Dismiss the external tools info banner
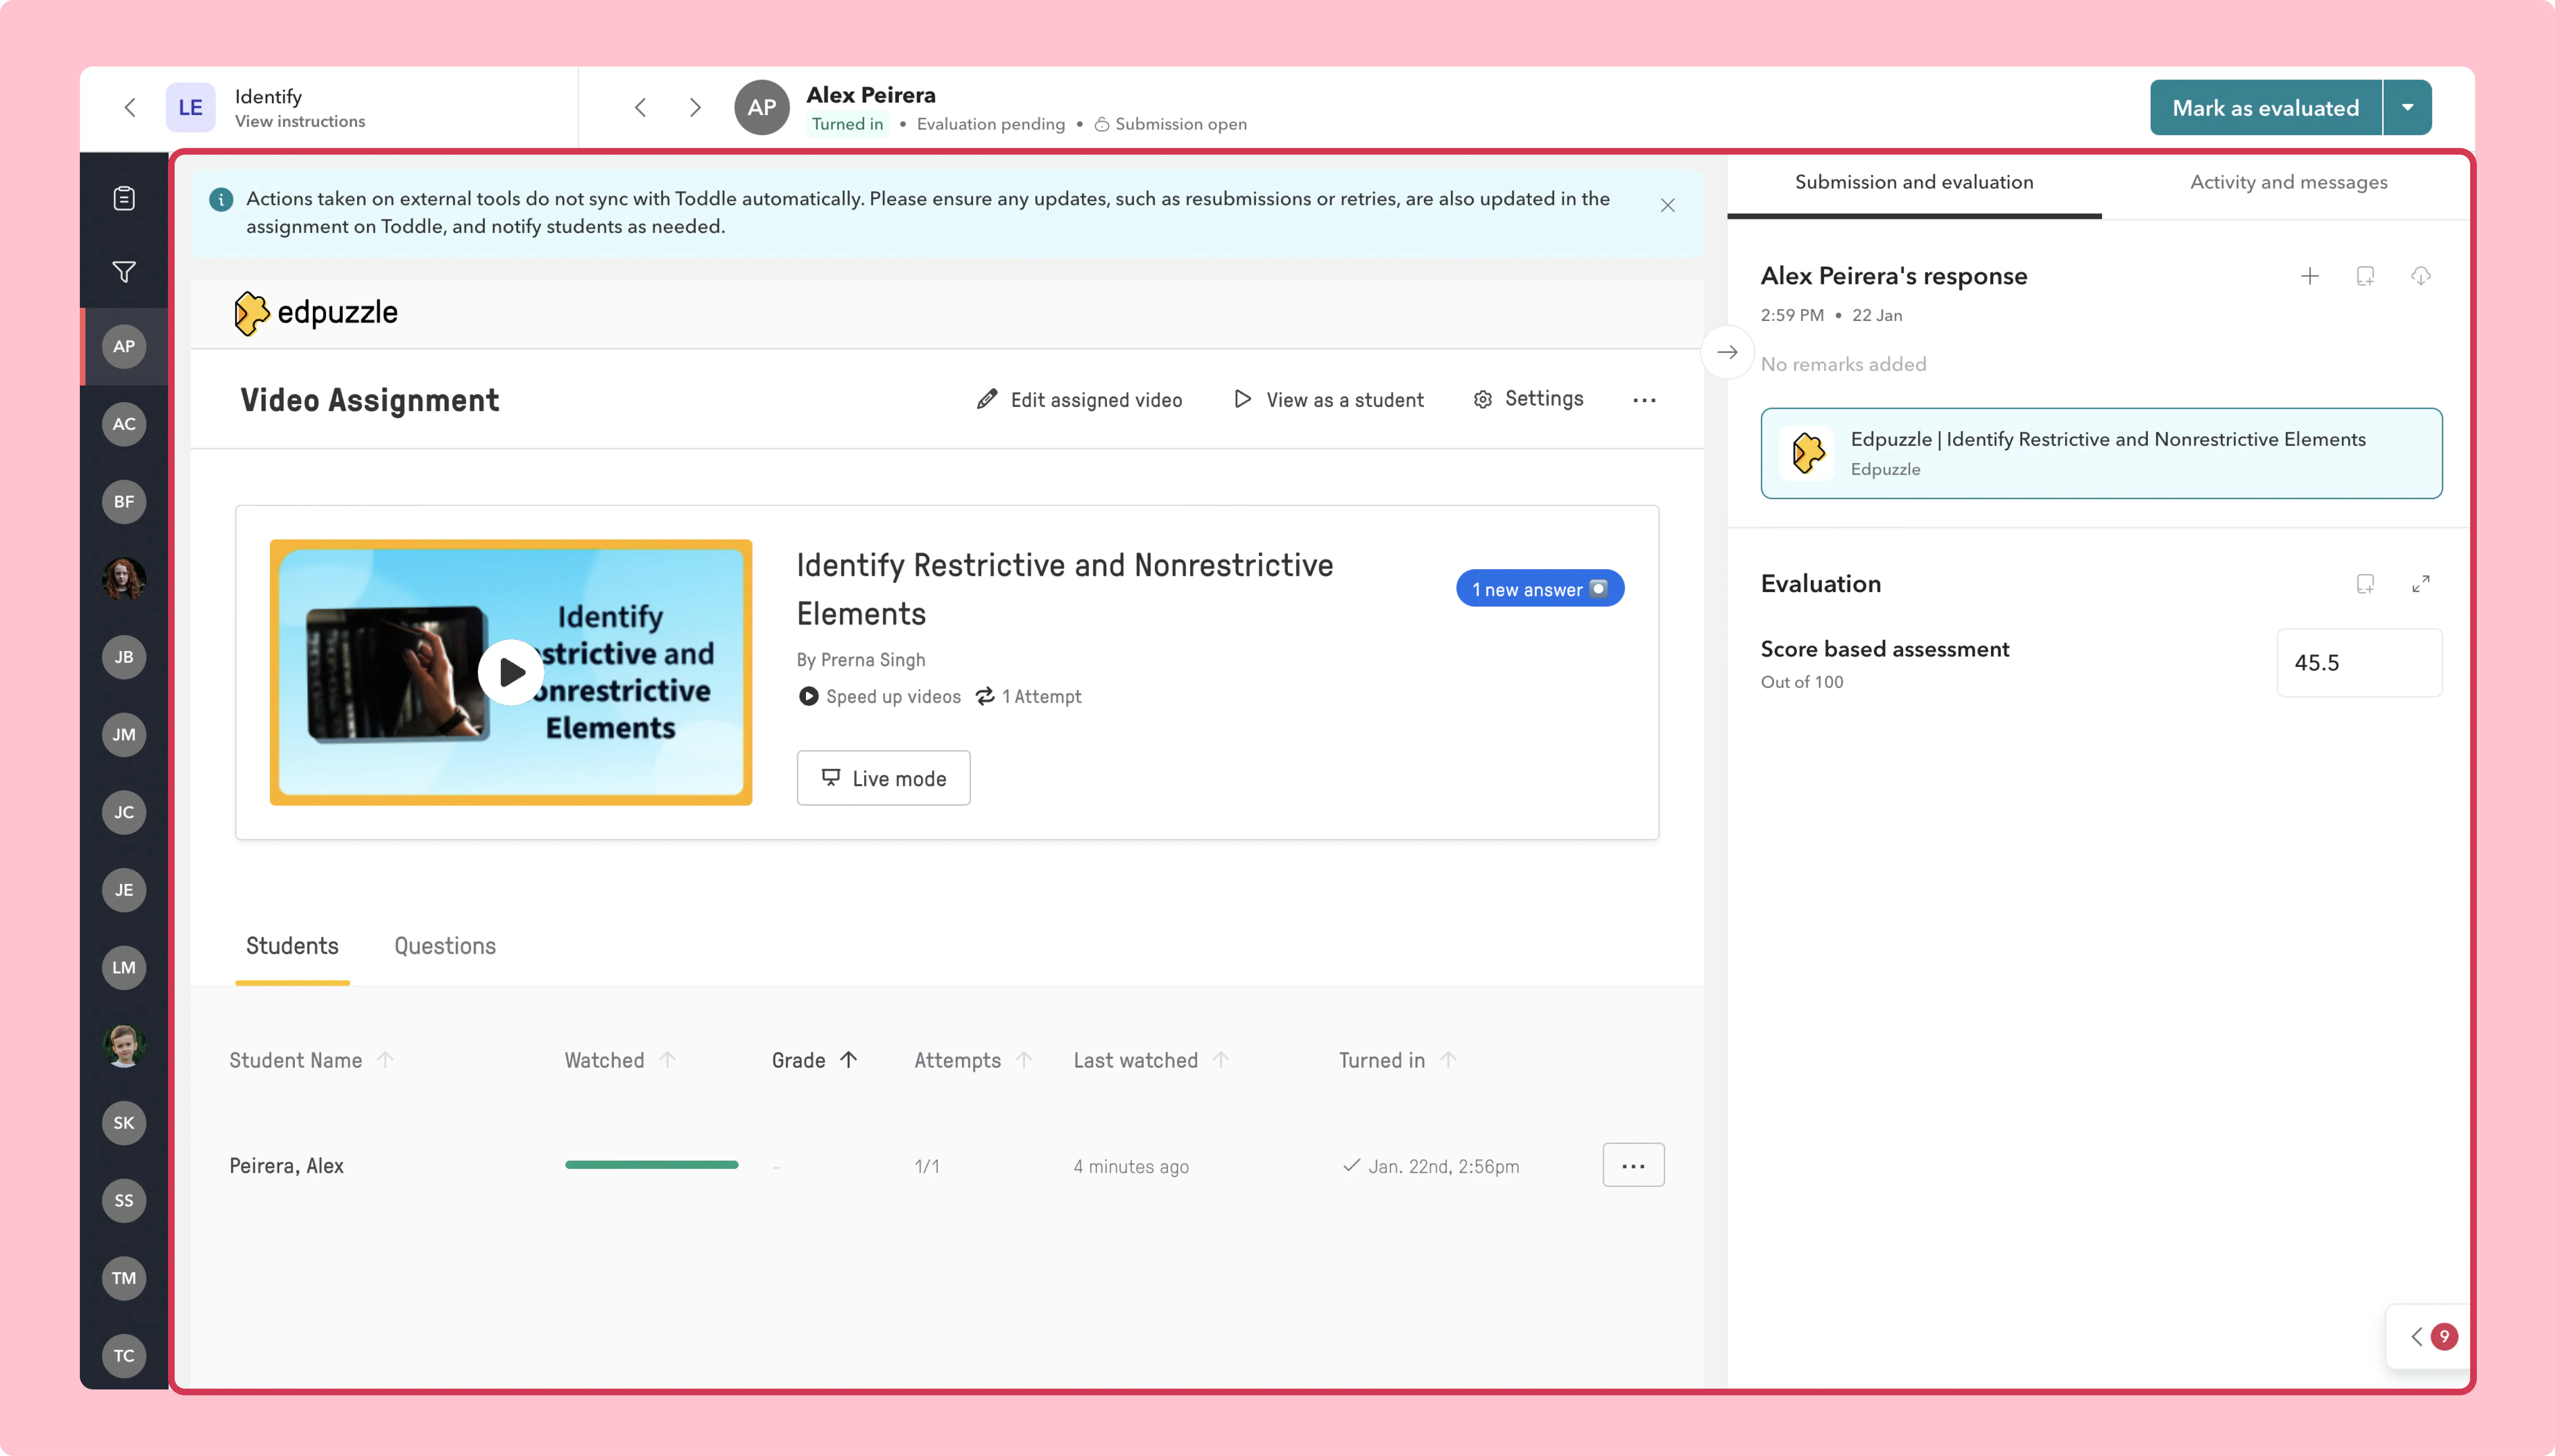 point(1667,205)
